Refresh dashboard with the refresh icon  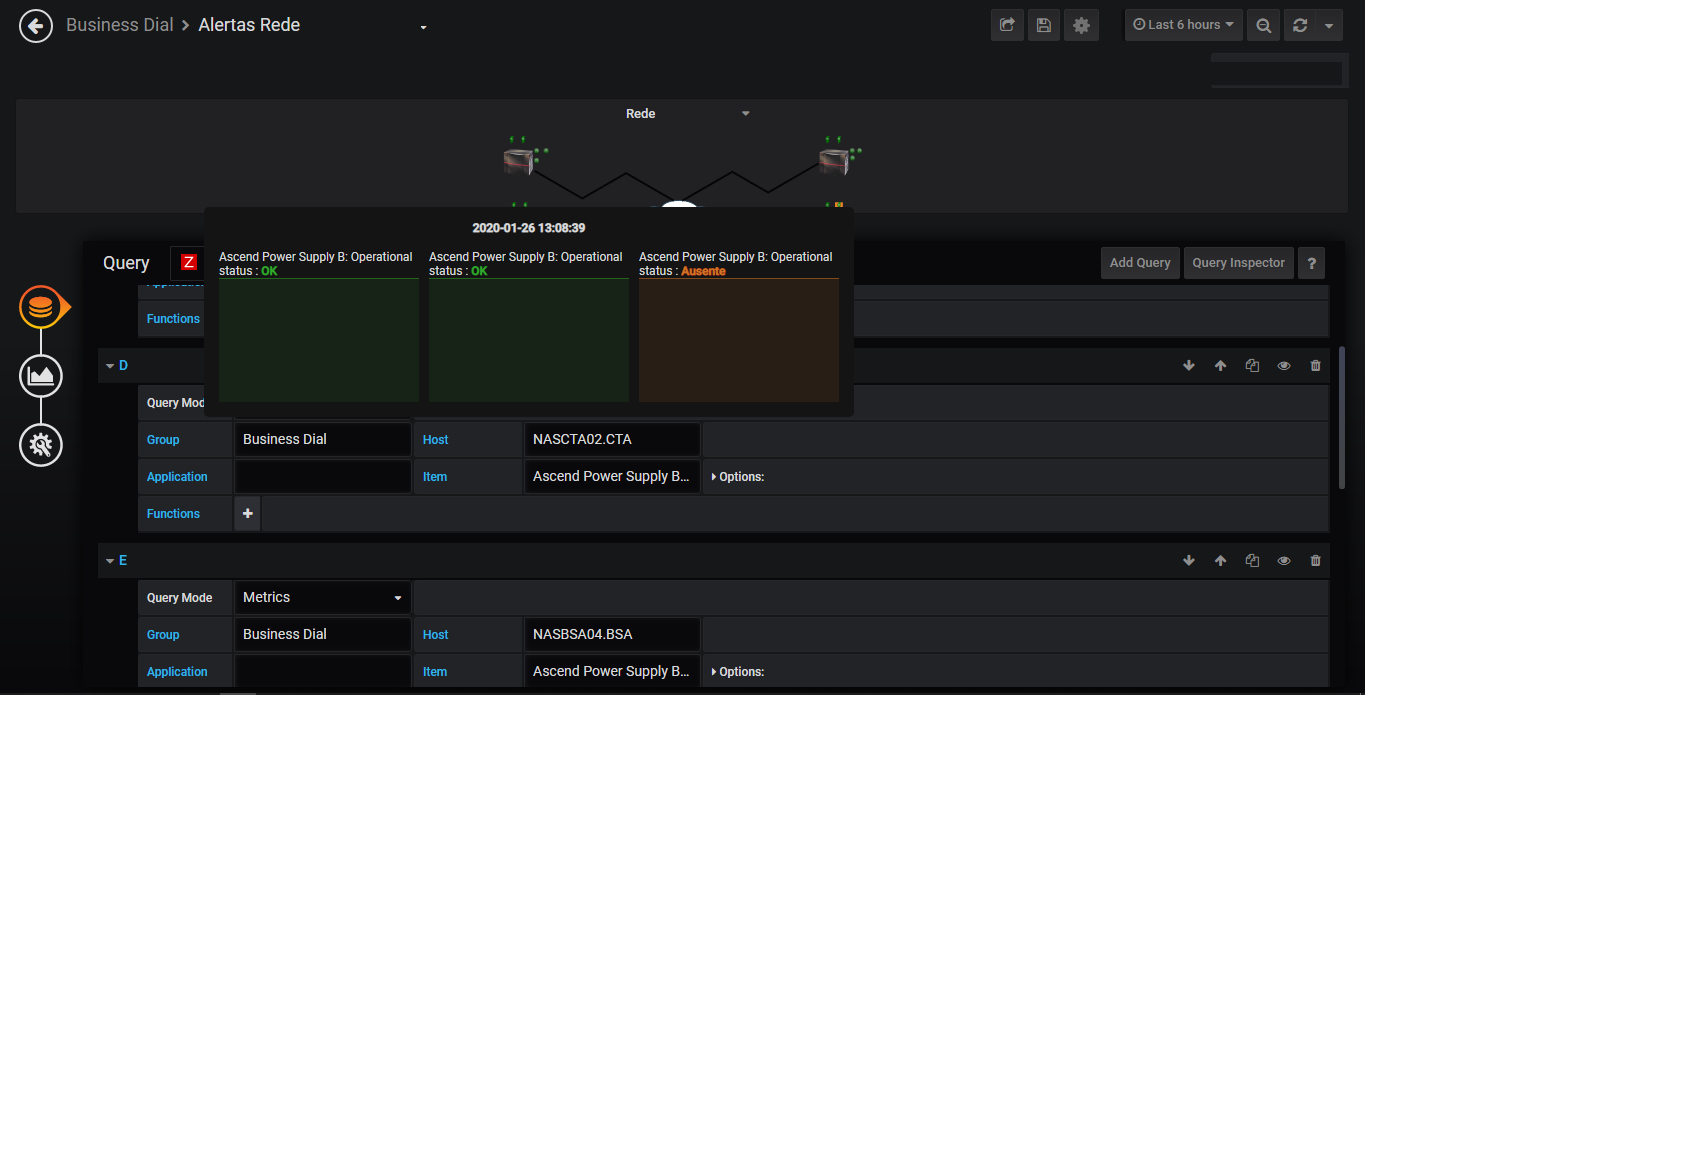coord(1300,25)
